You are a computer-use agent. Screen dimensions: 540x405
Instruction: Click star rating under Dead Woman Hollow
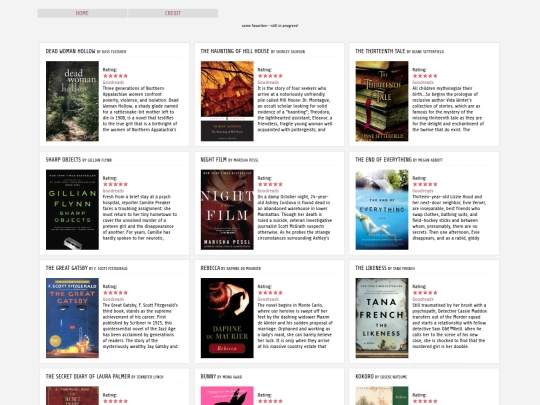coord(115,76)
